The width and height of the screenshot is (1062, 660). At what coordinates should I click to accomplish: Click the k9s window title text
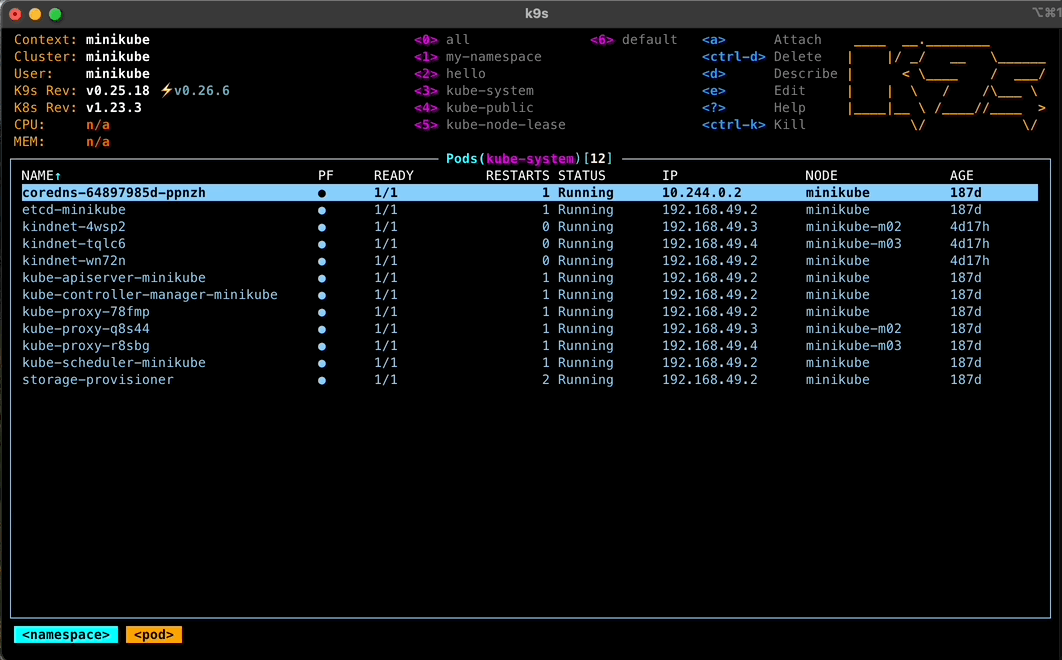point(536,14)
